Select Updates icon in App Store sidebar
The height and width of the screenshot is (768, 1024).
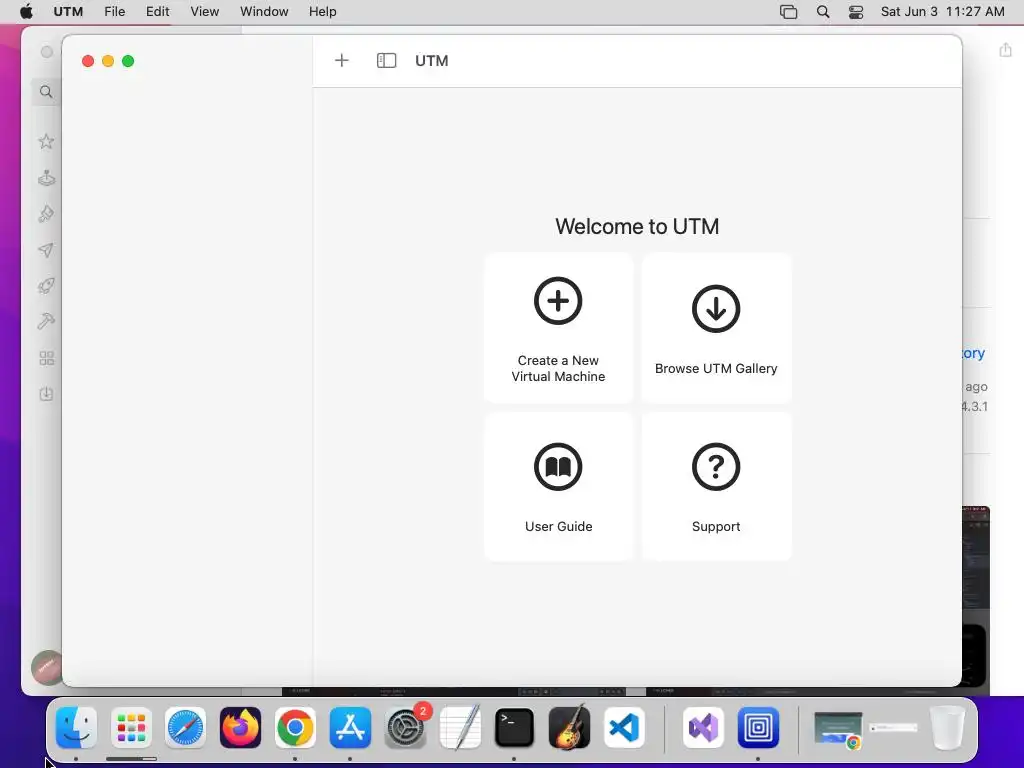[46, 394]
